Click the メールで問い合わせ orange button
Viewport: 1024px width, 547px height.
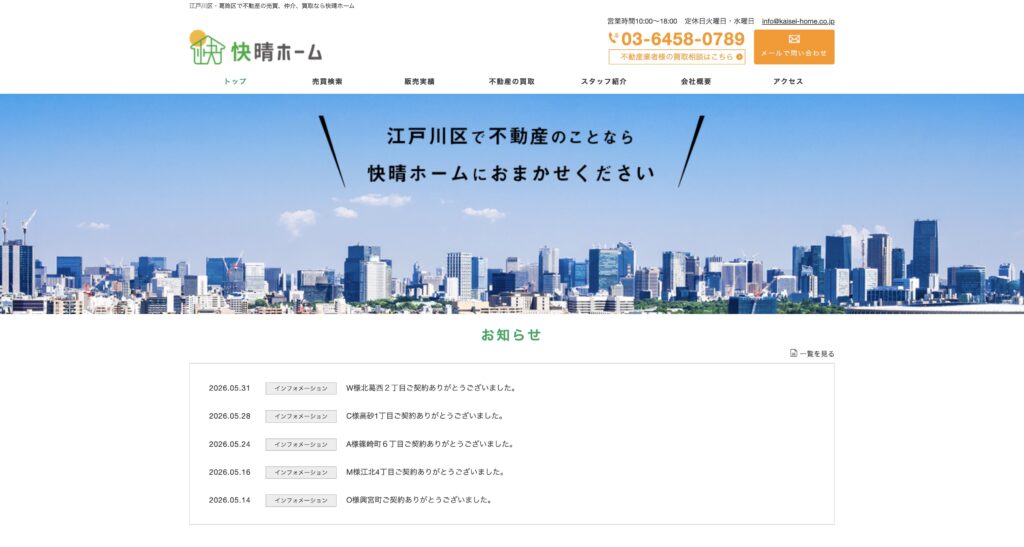point(794,47)
